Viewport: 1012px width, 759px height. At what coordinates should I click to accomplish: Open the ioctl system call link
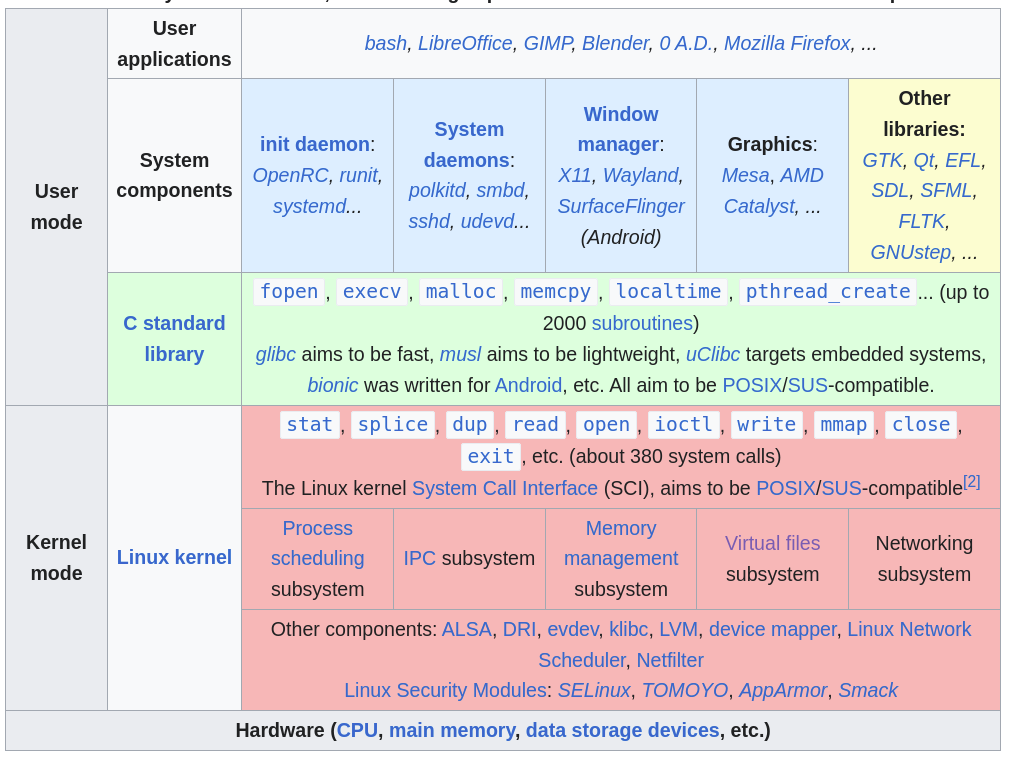click(x=683, y=424)
